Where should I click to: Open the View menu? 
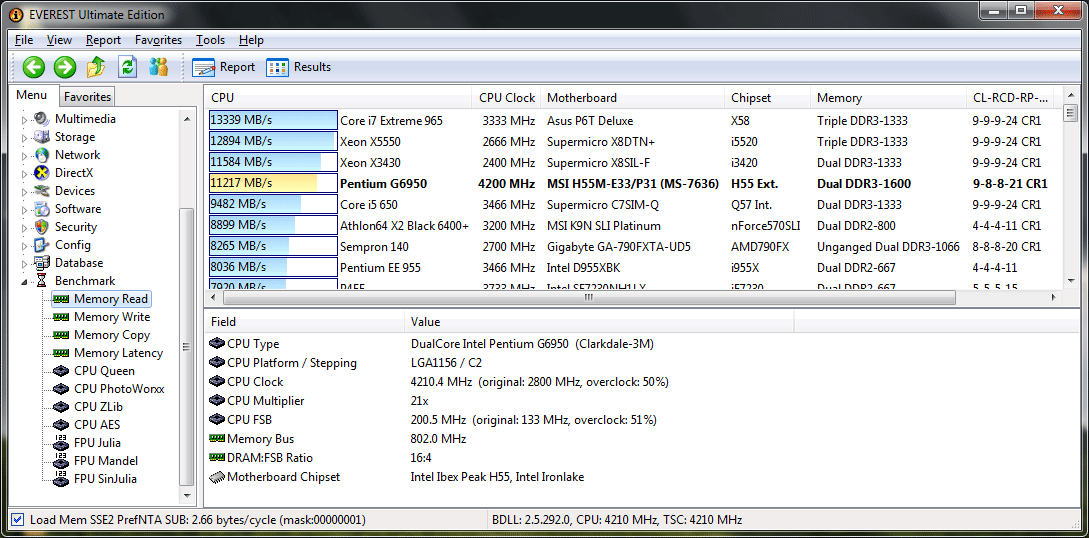[x=60, y=40]
